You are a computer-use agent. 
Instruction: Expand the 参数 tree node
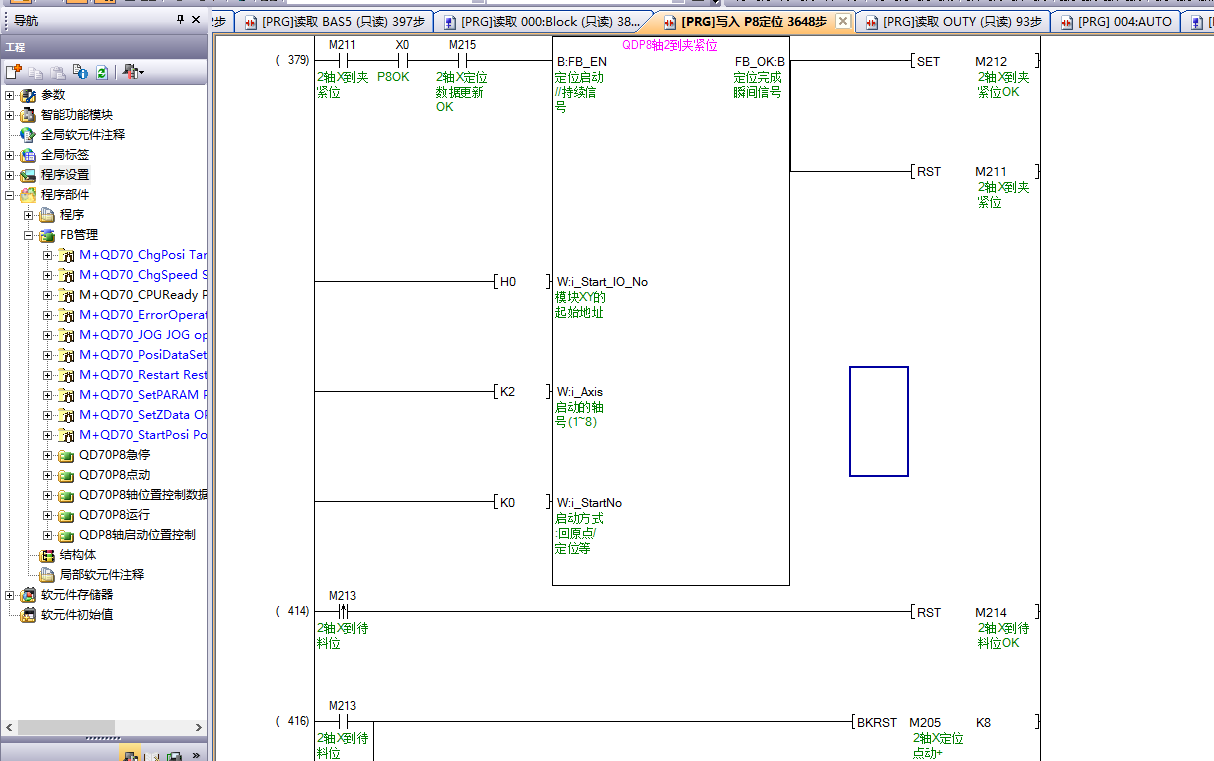pos(10,95)
